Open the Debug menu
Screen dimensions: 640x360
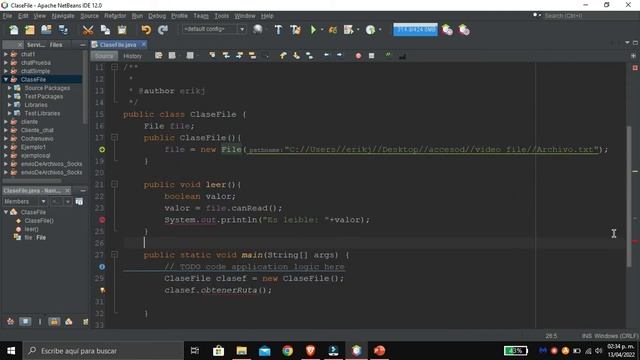pyautogui.click(x=157, y=16)
